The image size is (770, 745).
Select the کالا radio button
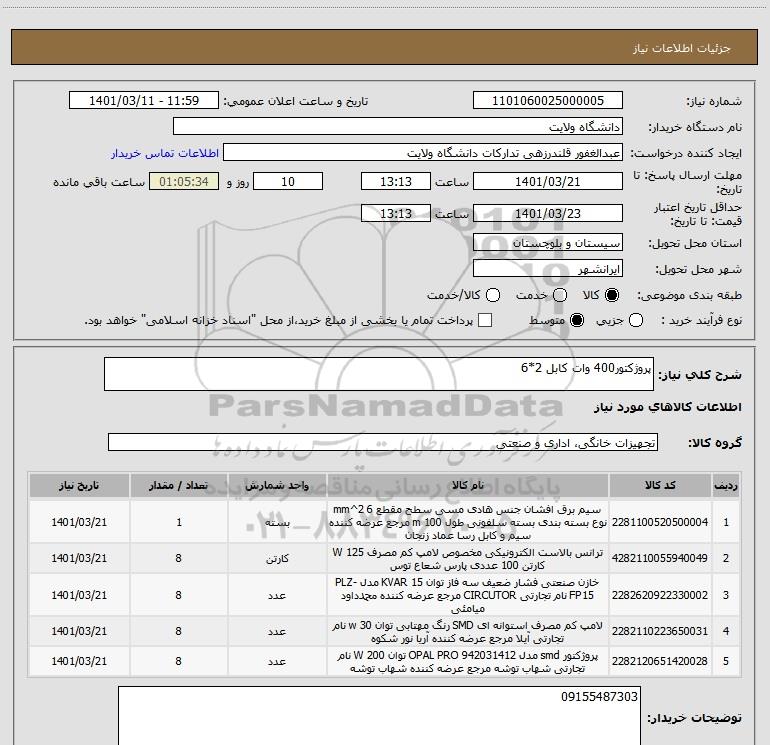click(x=612, y=295)
